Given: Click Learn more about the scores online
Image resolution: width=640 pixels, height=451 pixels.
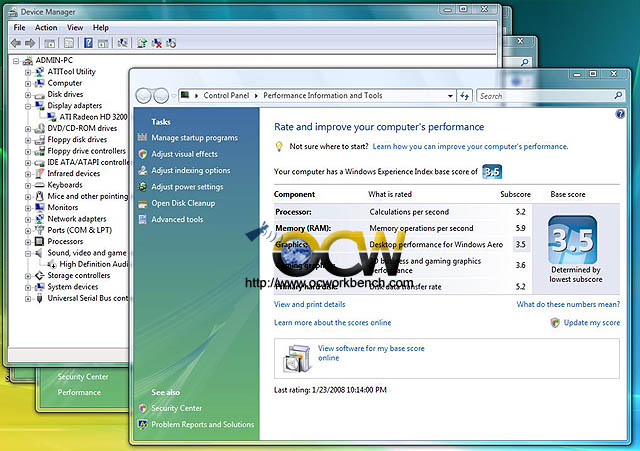Looking at the screenshot, I should tap(332, 323).
